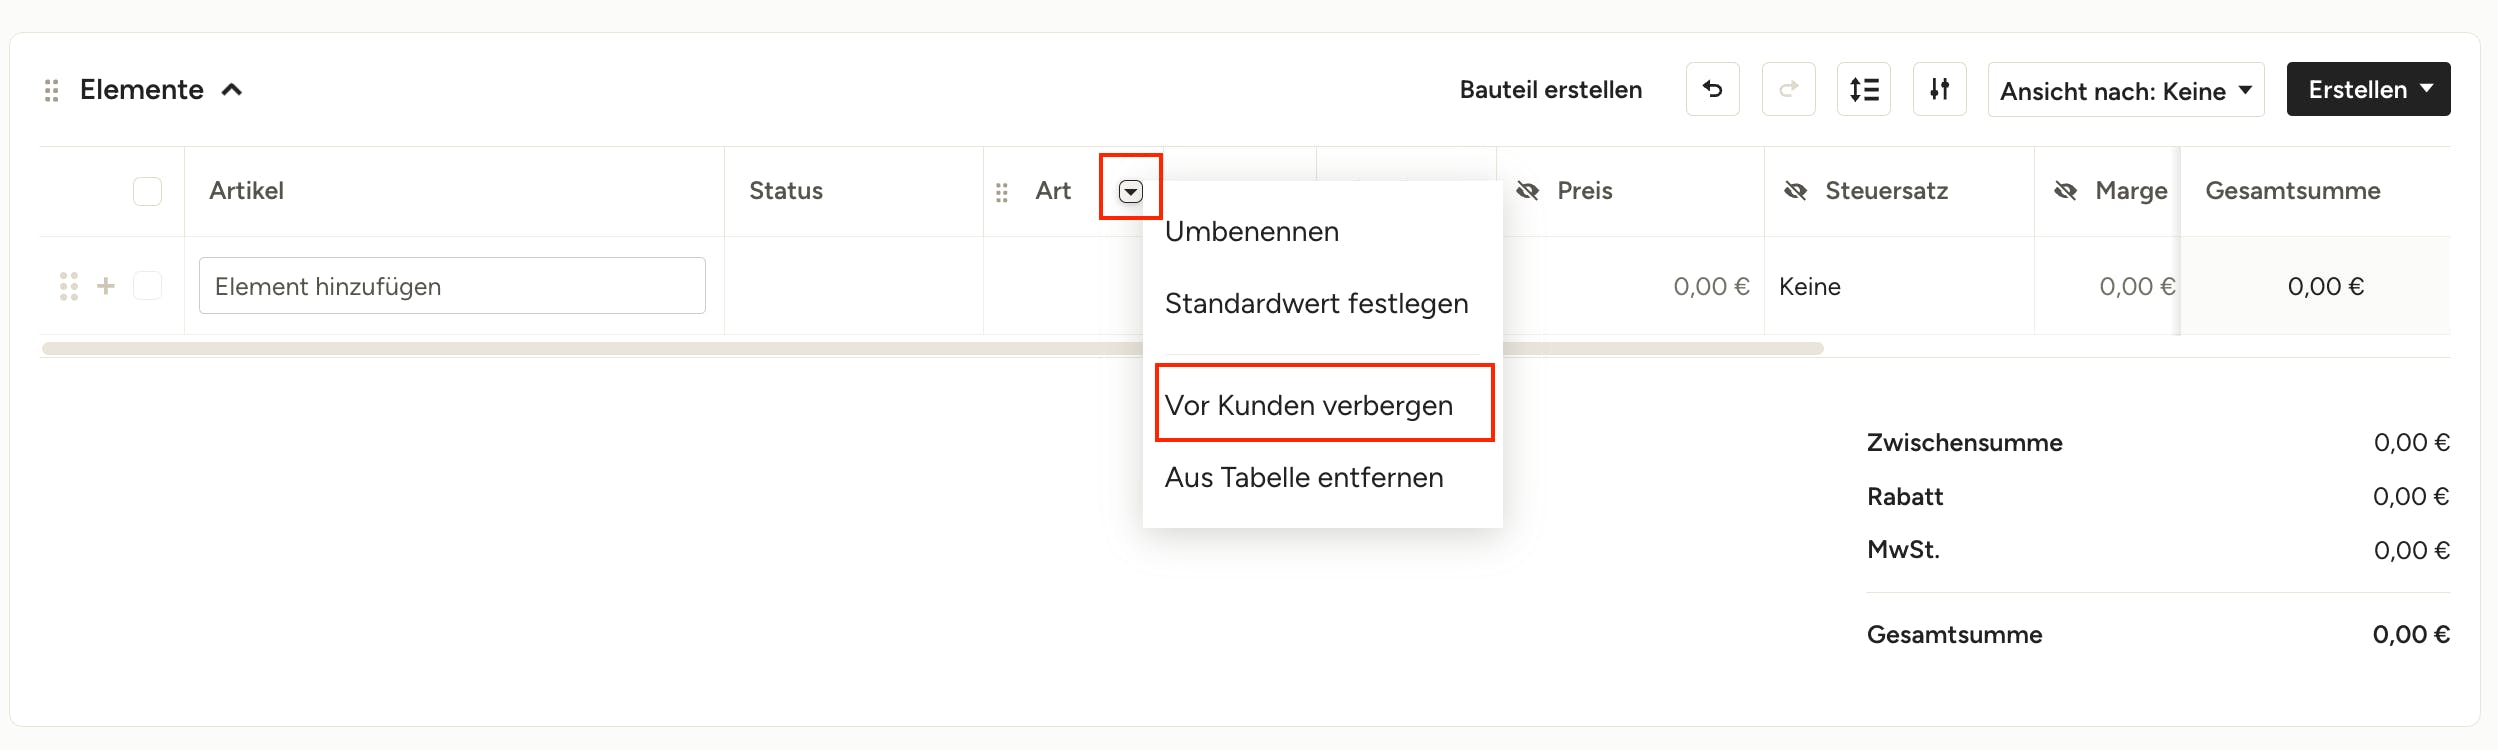Screen dimensions: 2498x750
Task: Open the Art column dropdown arrow
Action: click(1131, 191)
